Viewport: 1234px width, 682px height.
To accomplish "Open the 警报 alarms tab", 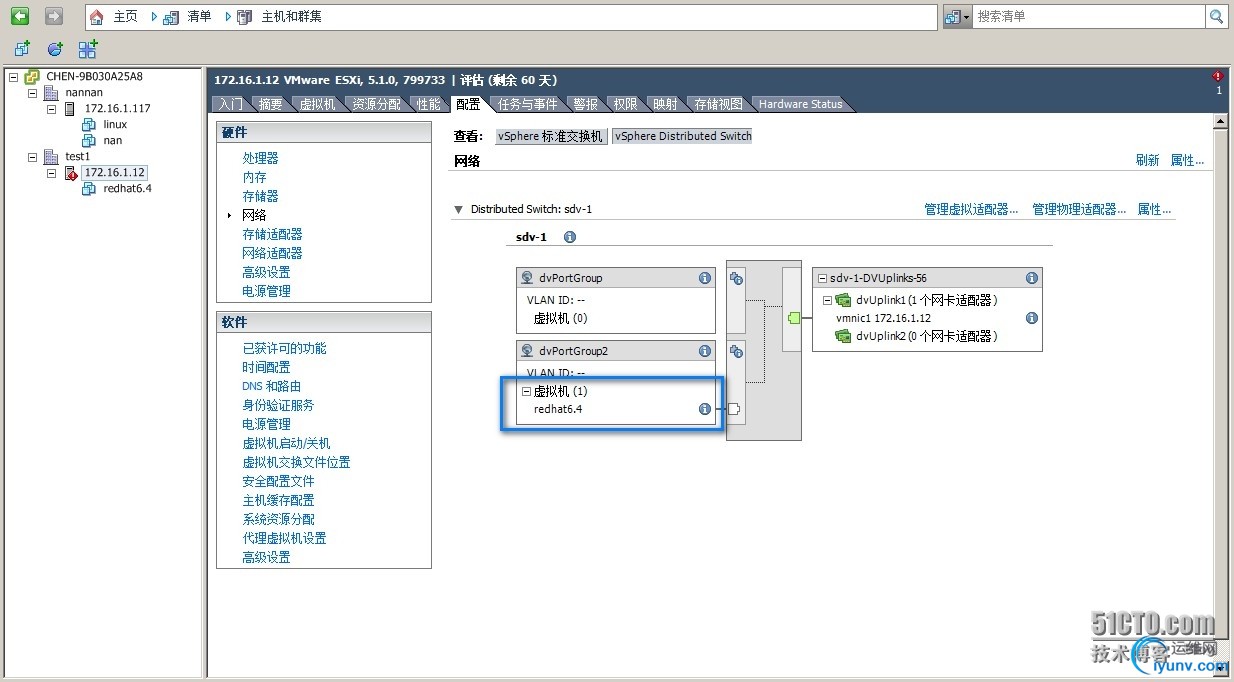I will [585, 104].
